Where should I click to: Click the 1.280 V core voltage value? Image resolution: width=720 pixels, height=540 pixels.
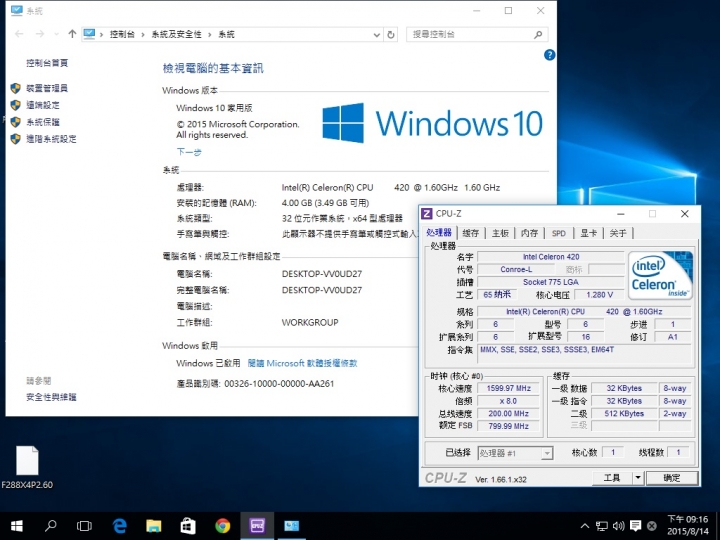coord(599,295)
